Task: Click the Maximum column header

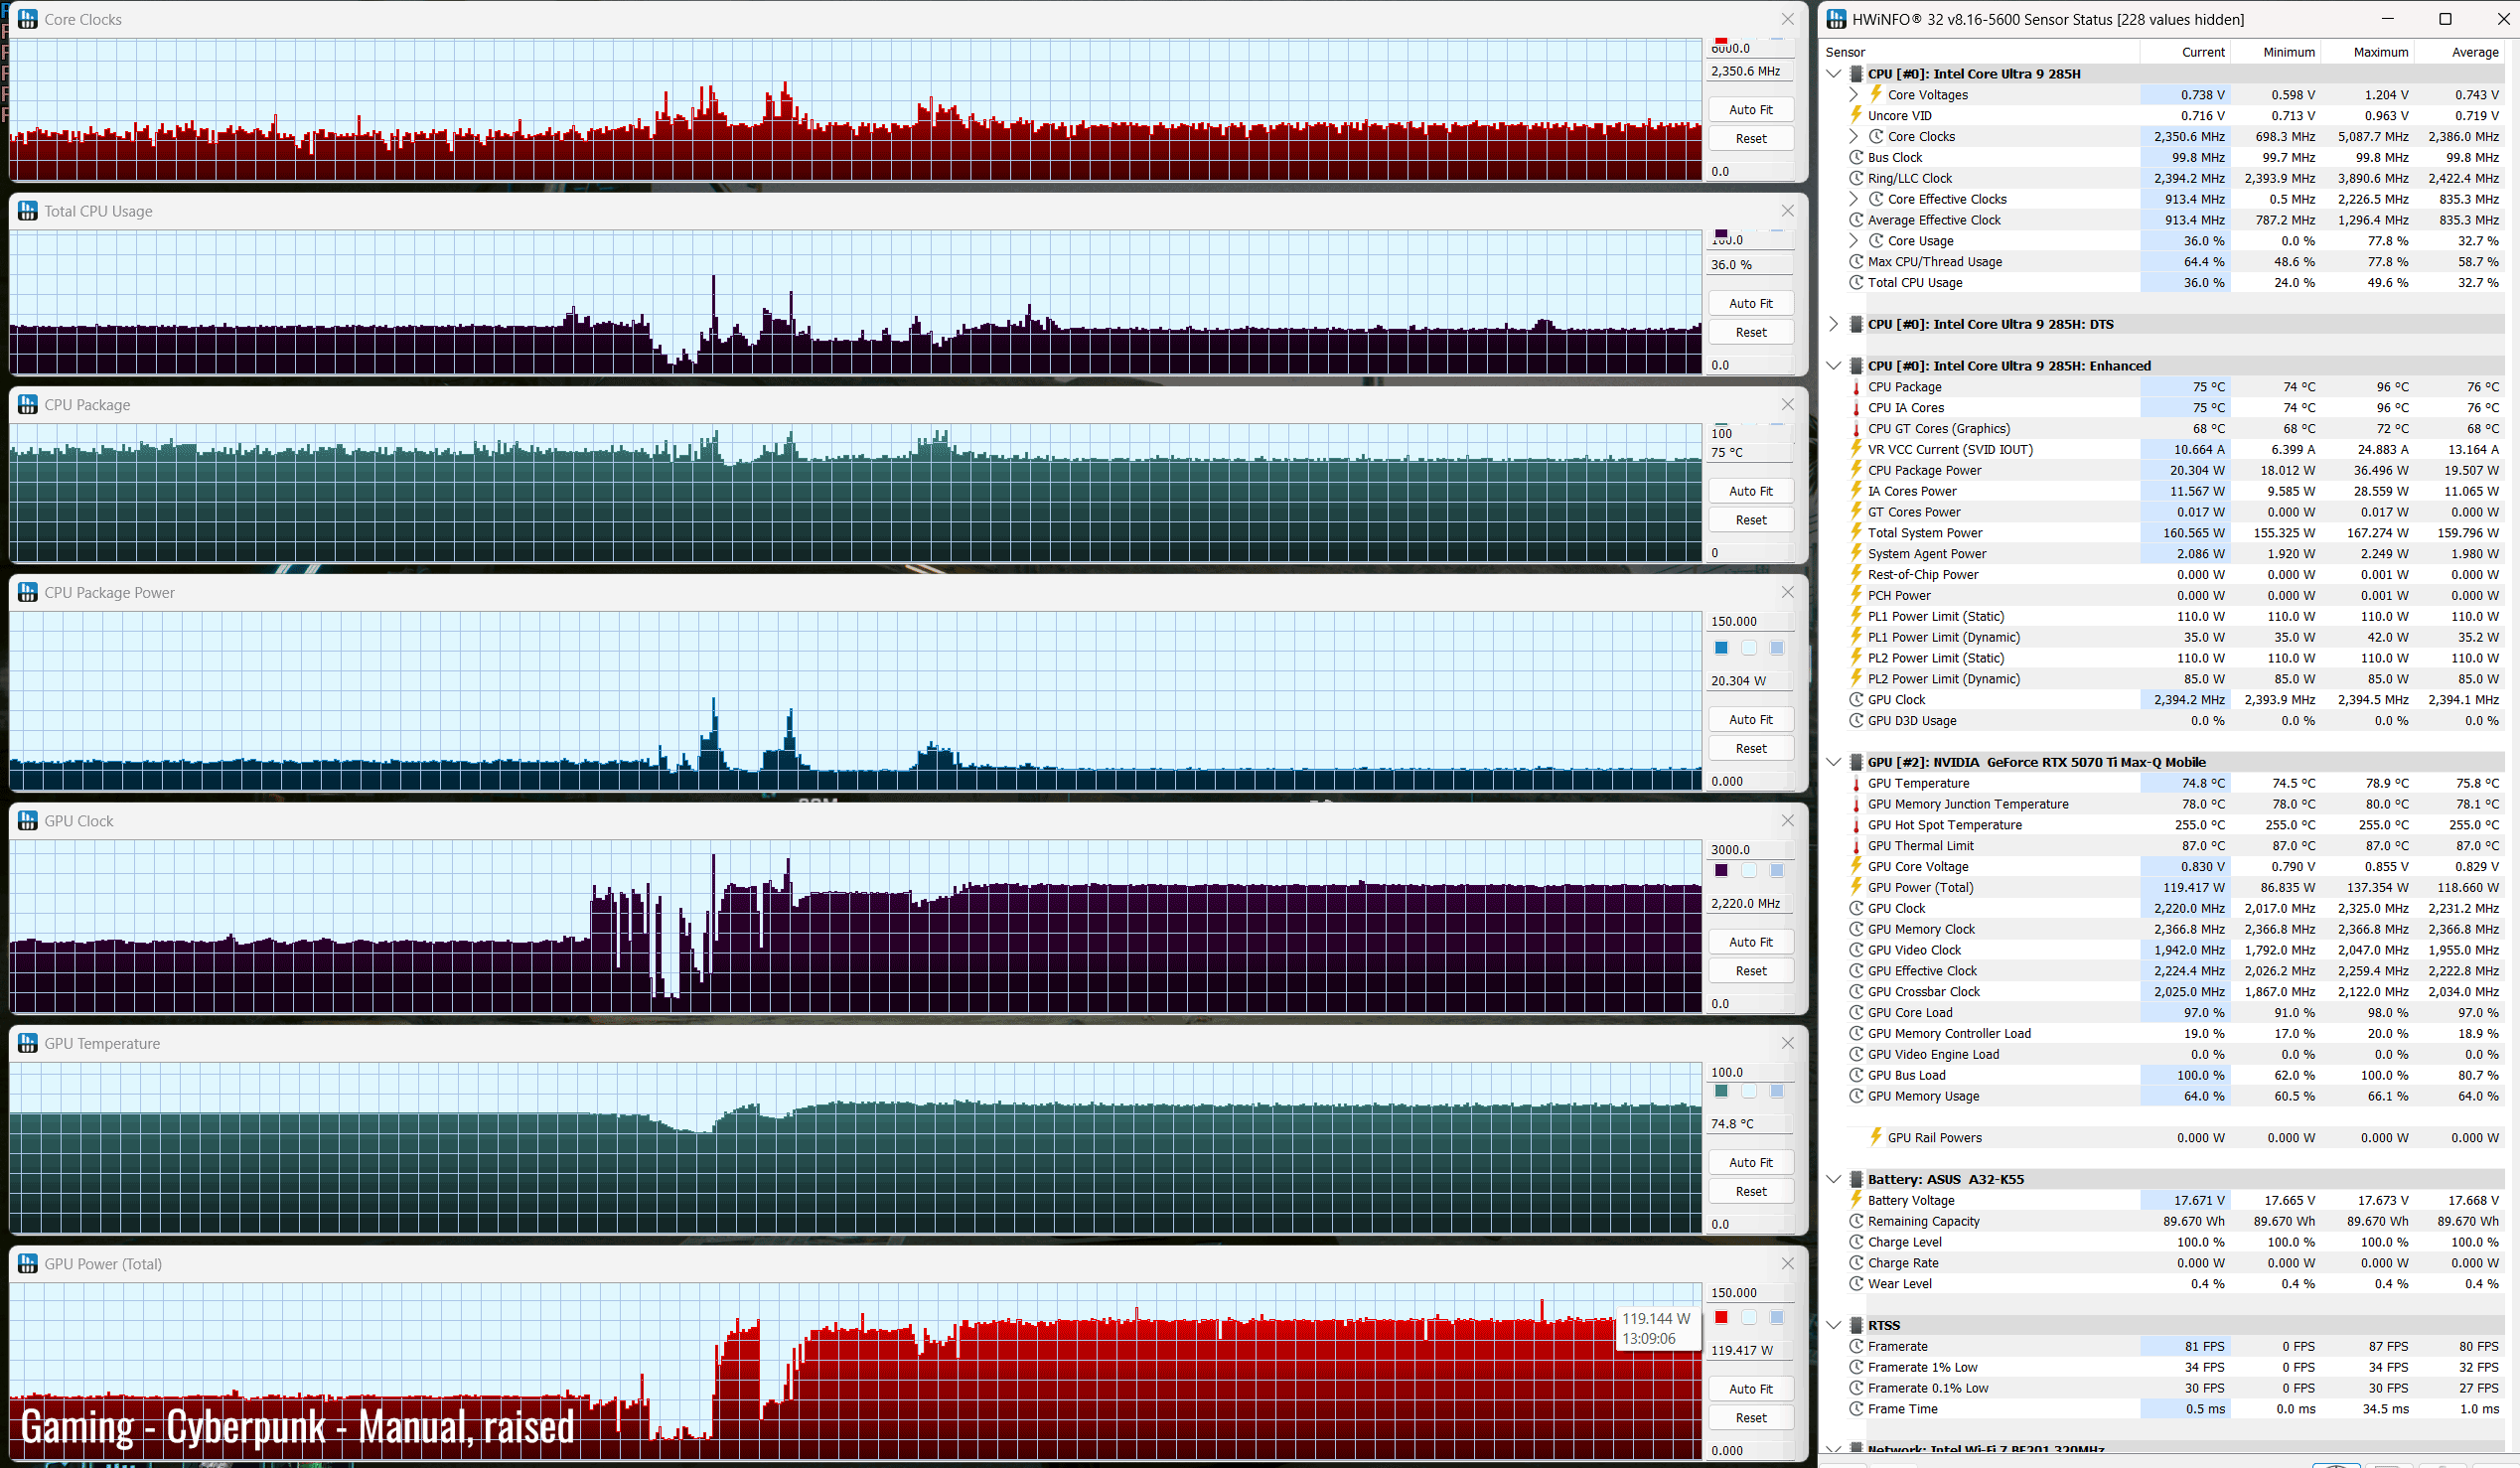Action: 2366,52
